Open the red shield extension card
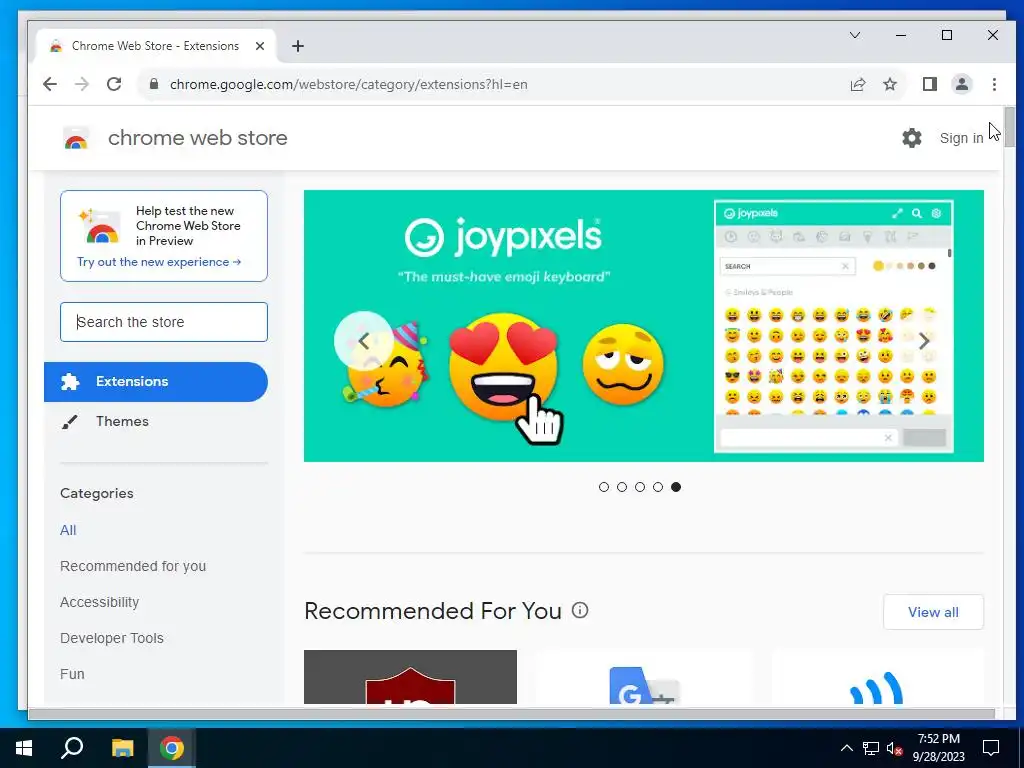 point(410,677)
